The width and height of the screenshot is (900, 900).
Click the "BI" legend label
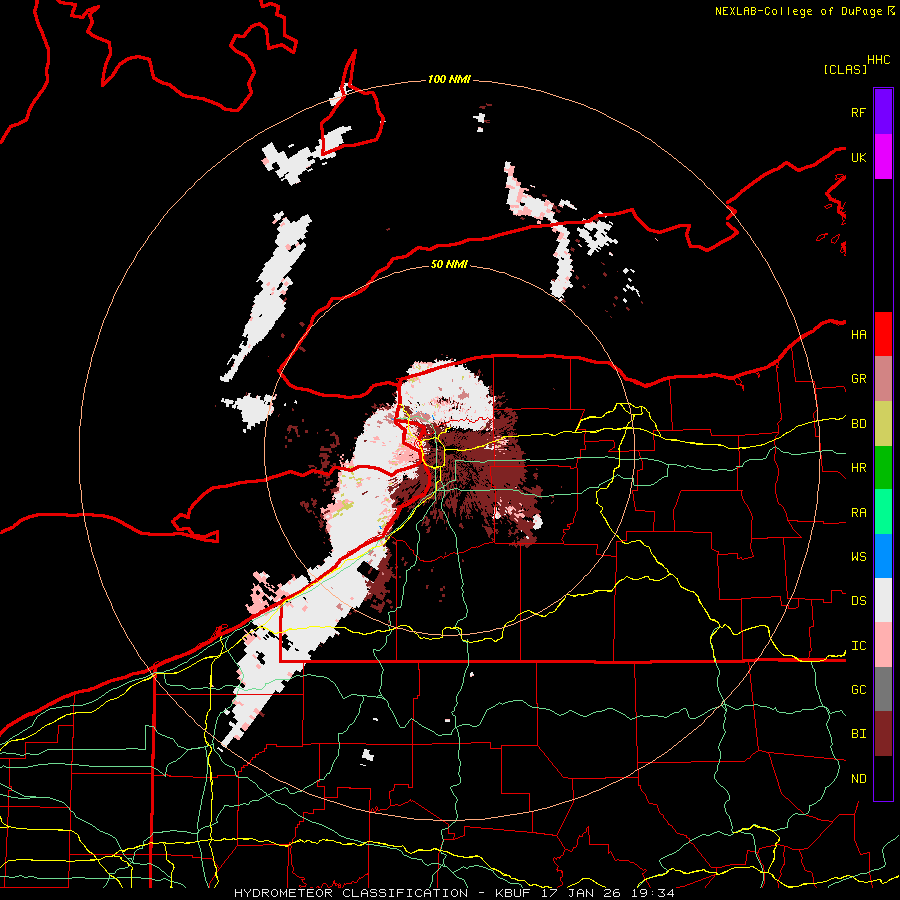(859, 734)
